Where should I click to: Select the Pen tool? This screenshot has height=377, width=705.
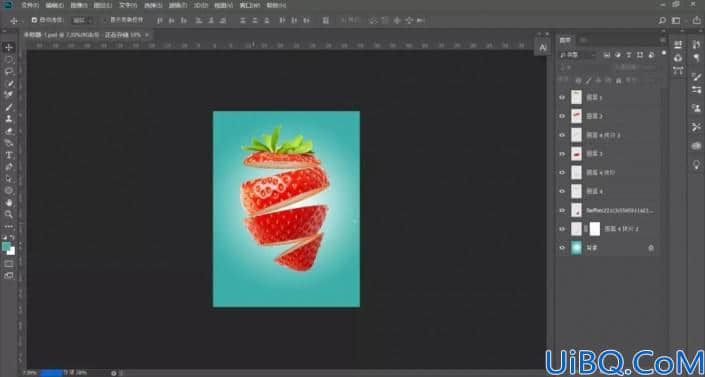9,166
